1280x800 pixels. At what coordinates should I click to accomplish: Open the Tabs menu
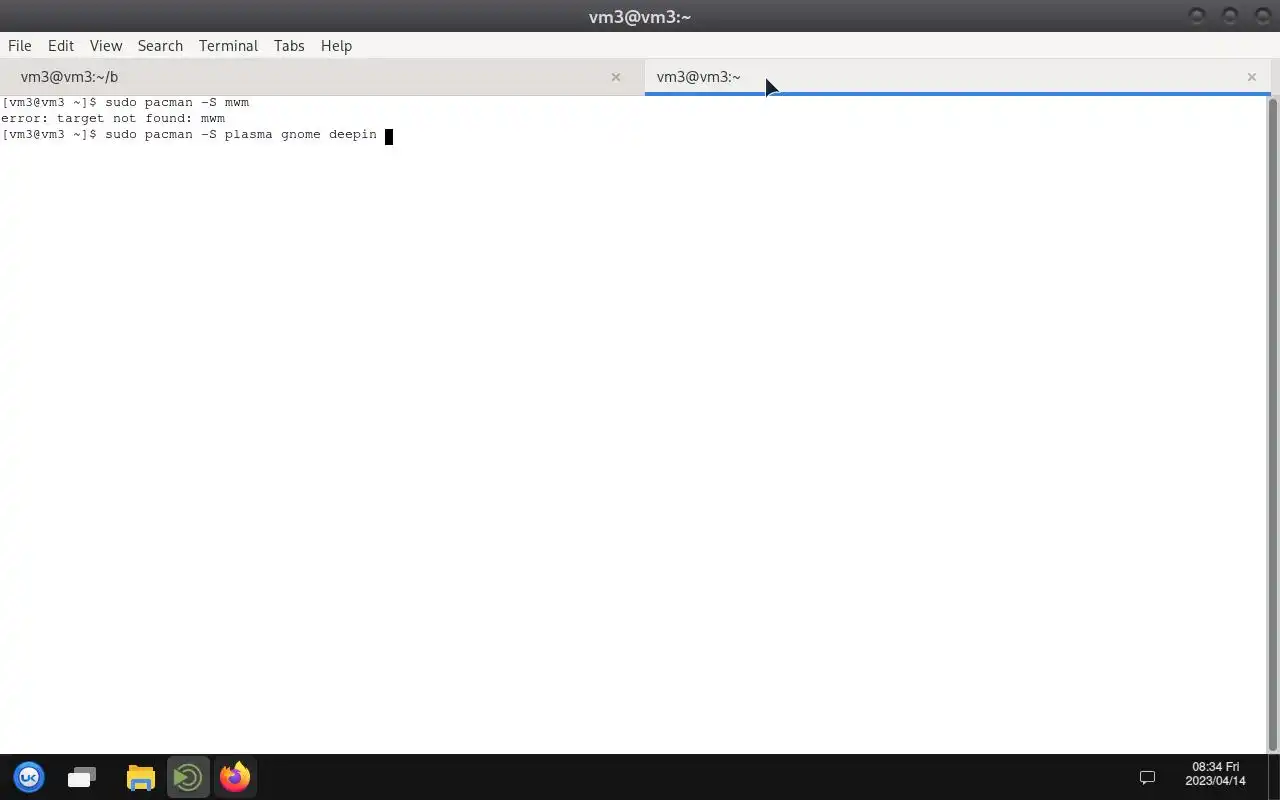[x=289, y=46]
